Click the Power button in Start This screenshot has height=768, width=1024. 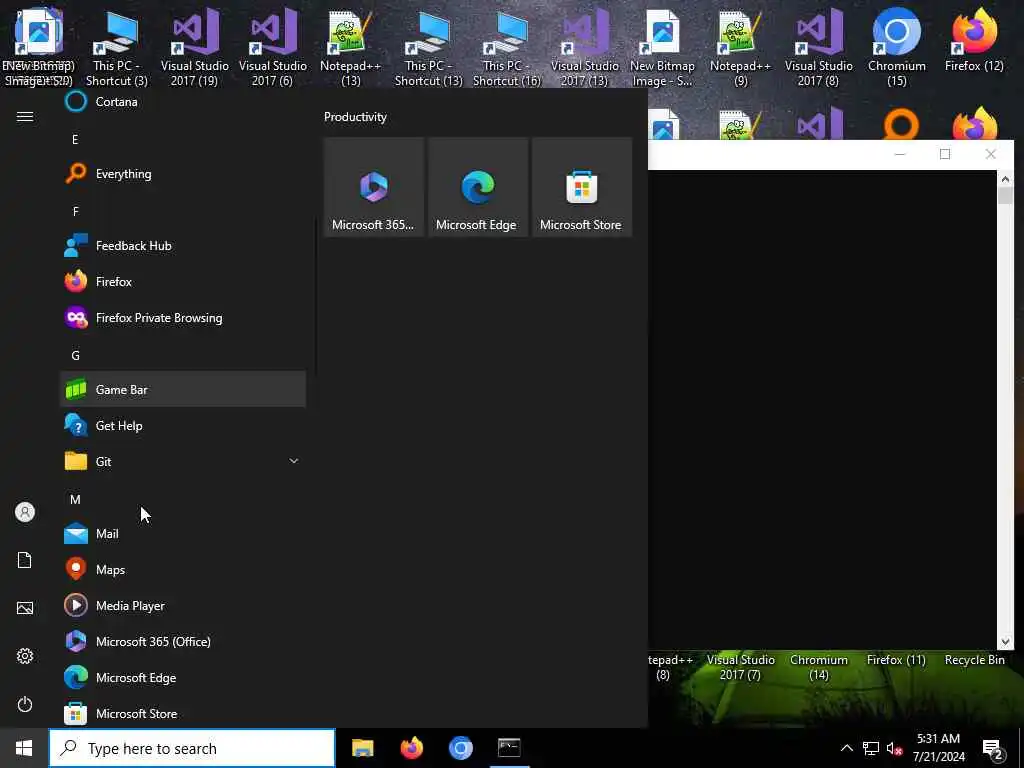(25, 704)
